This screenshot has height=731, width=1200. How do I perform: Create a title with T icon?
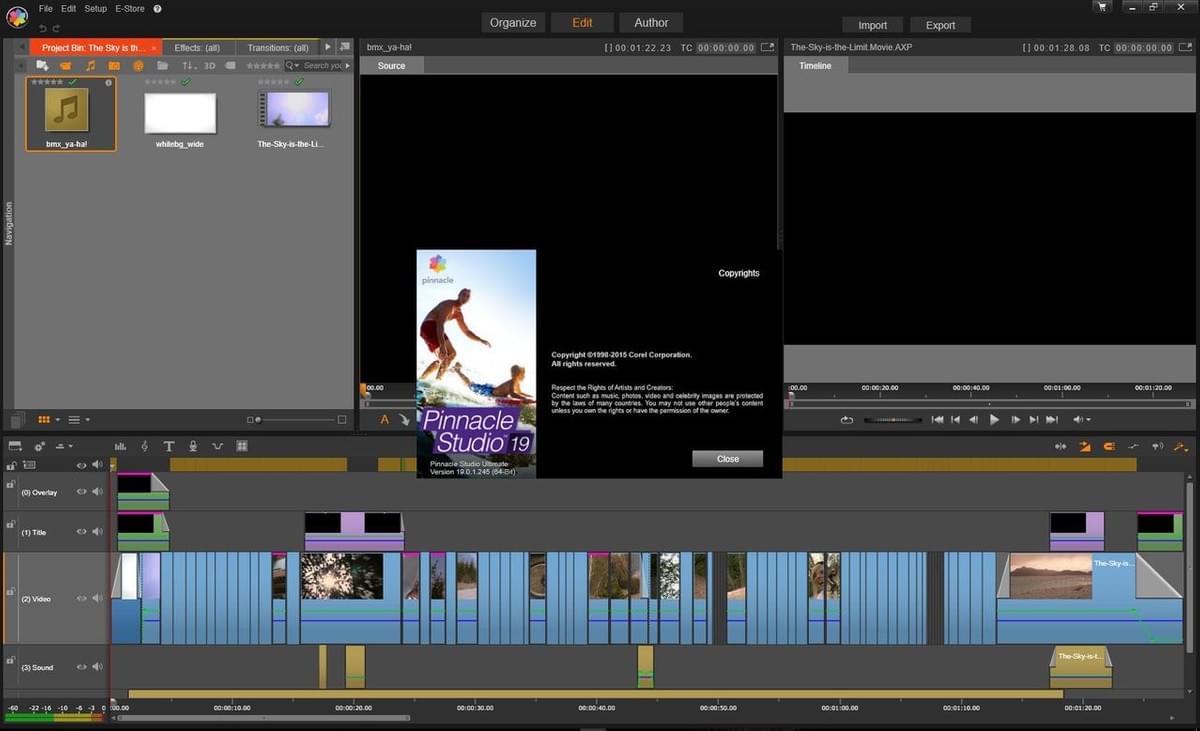(x=169, y=446)
